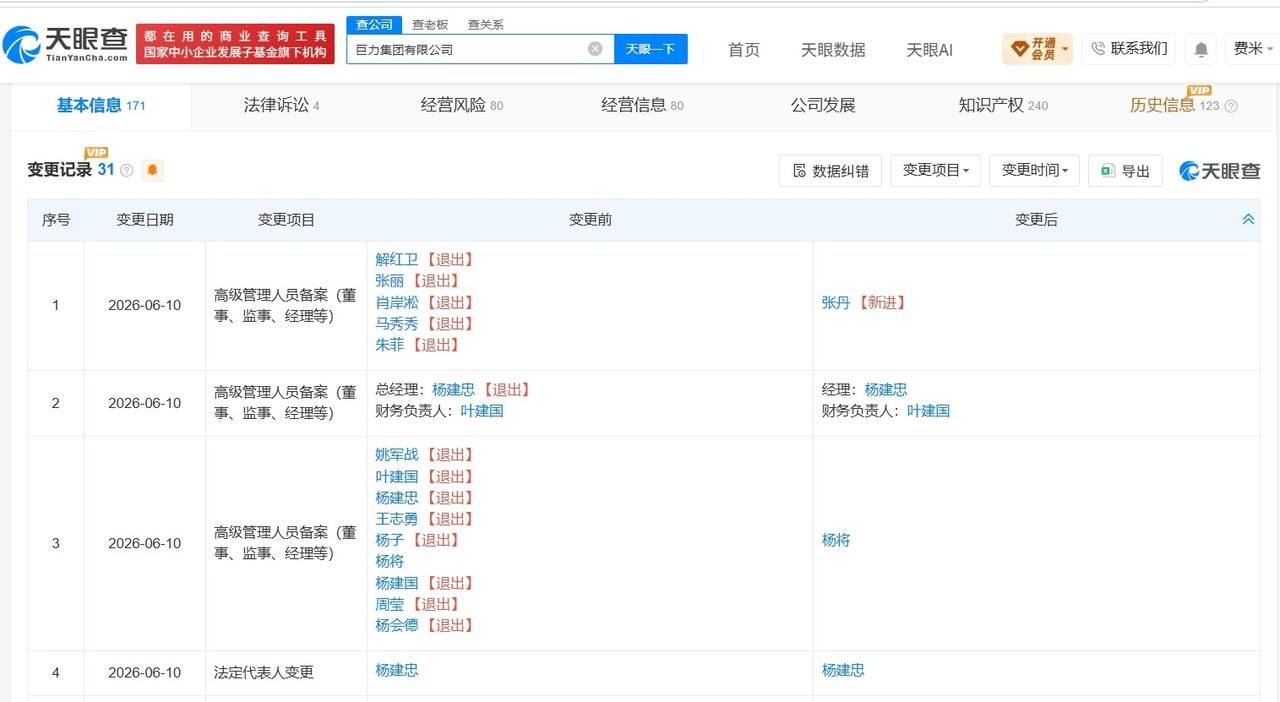Open 马秀秀 person link
The height and width of the screenshot is (702, 1280).
[x=397, y=323]
